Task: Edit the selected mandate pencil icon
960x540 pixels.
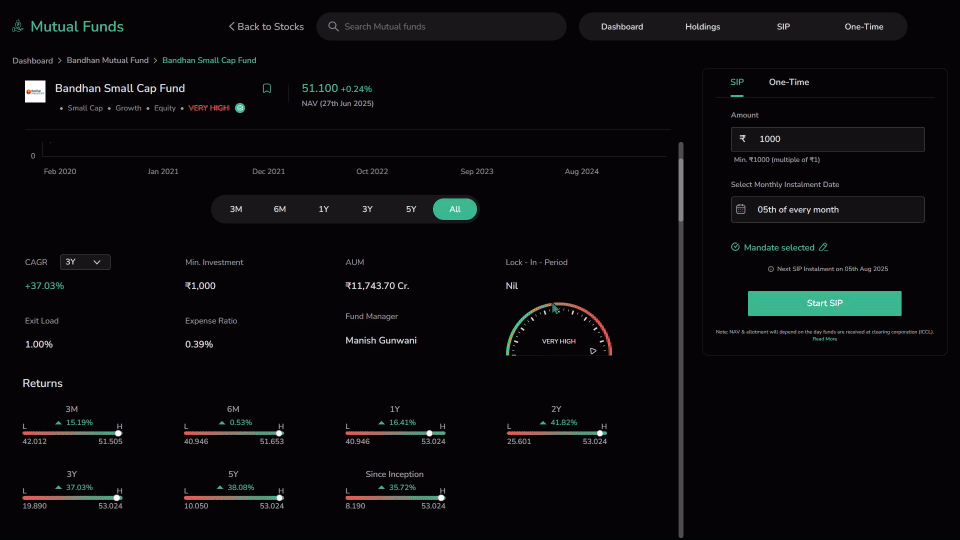Action: point(823,247)
